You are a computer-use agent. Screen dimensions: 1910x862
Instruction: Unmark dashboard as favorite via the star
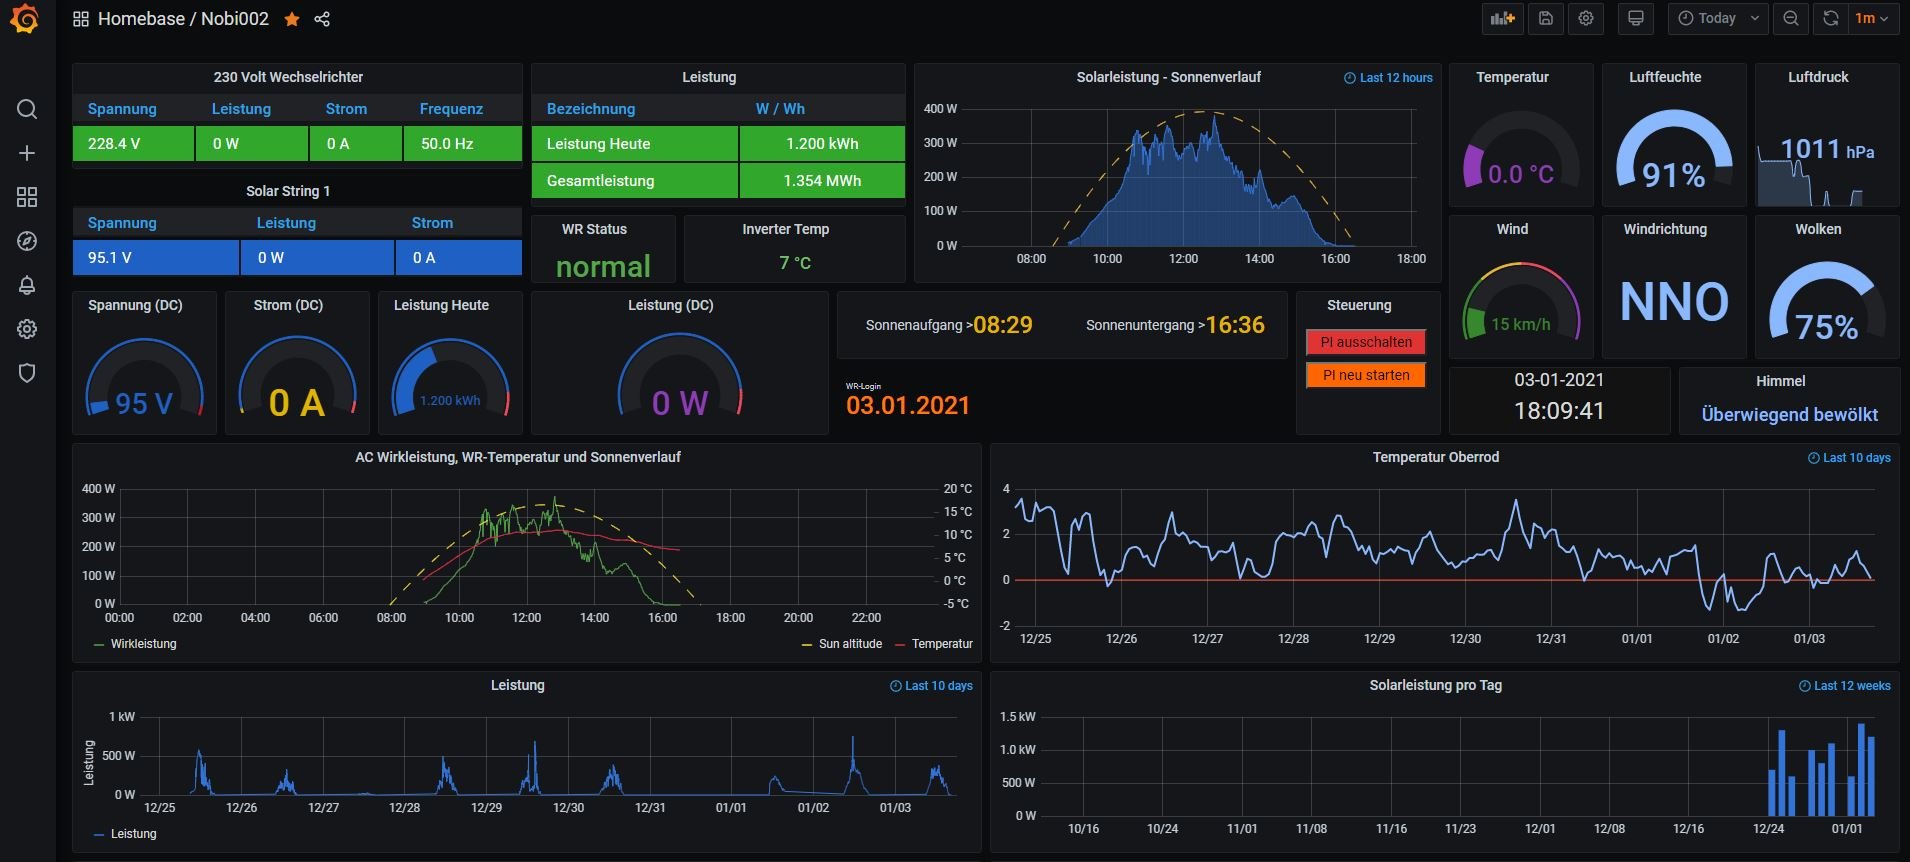[x=292, y=19]
